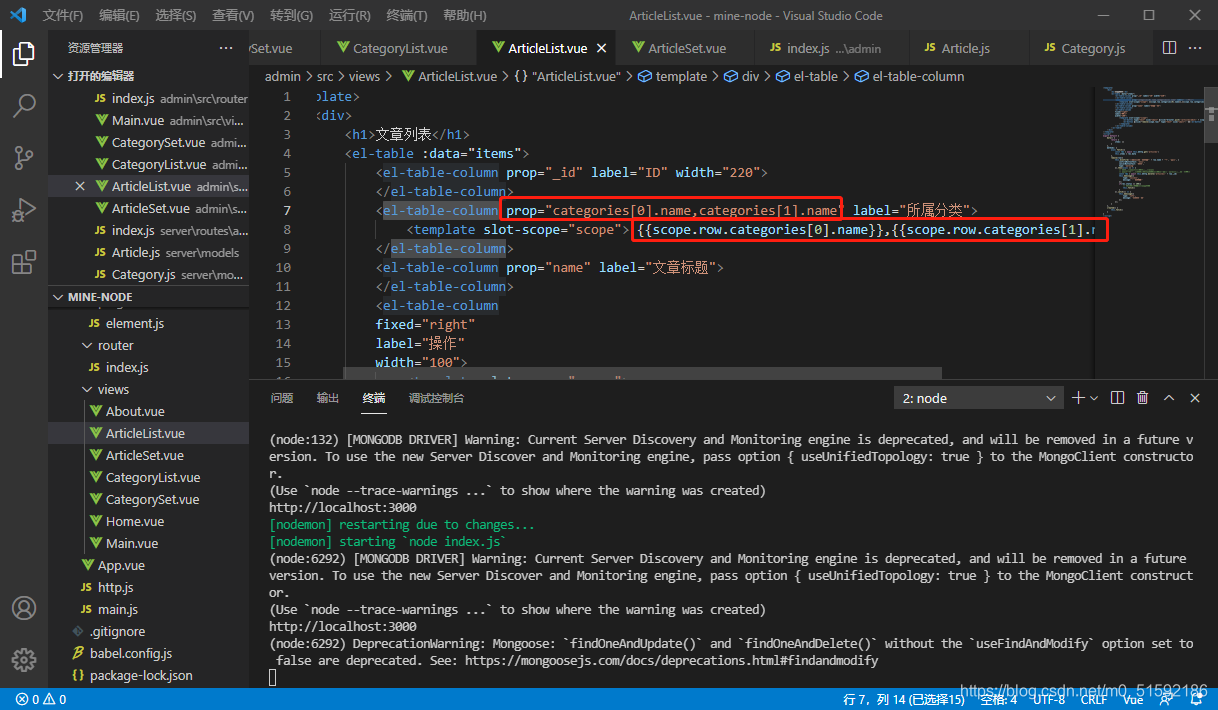
Task: Close the terminal panel
Action: point(1194,398)
